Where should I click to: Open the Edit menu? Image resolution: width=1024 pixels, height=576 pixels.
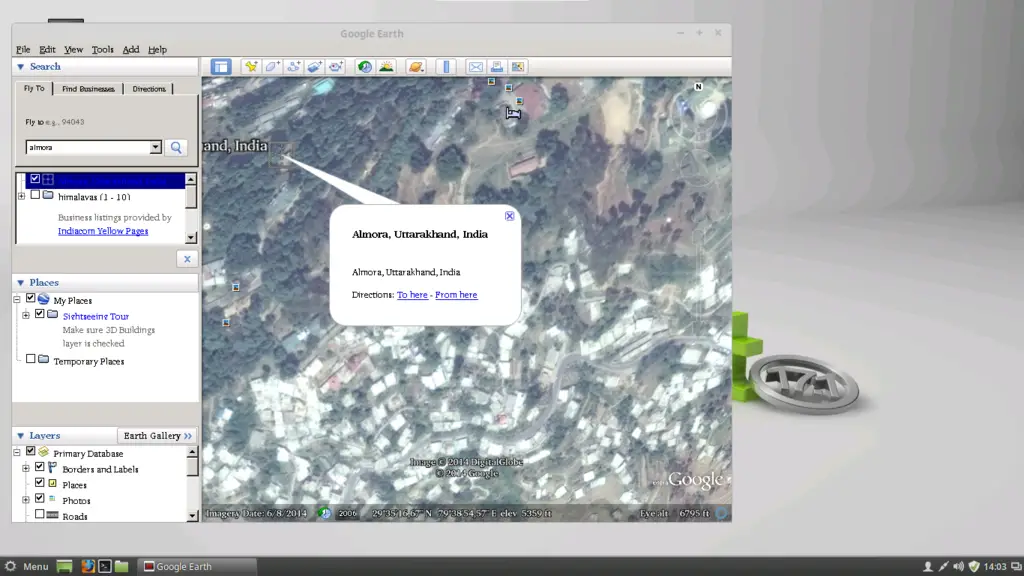point(47,50)
